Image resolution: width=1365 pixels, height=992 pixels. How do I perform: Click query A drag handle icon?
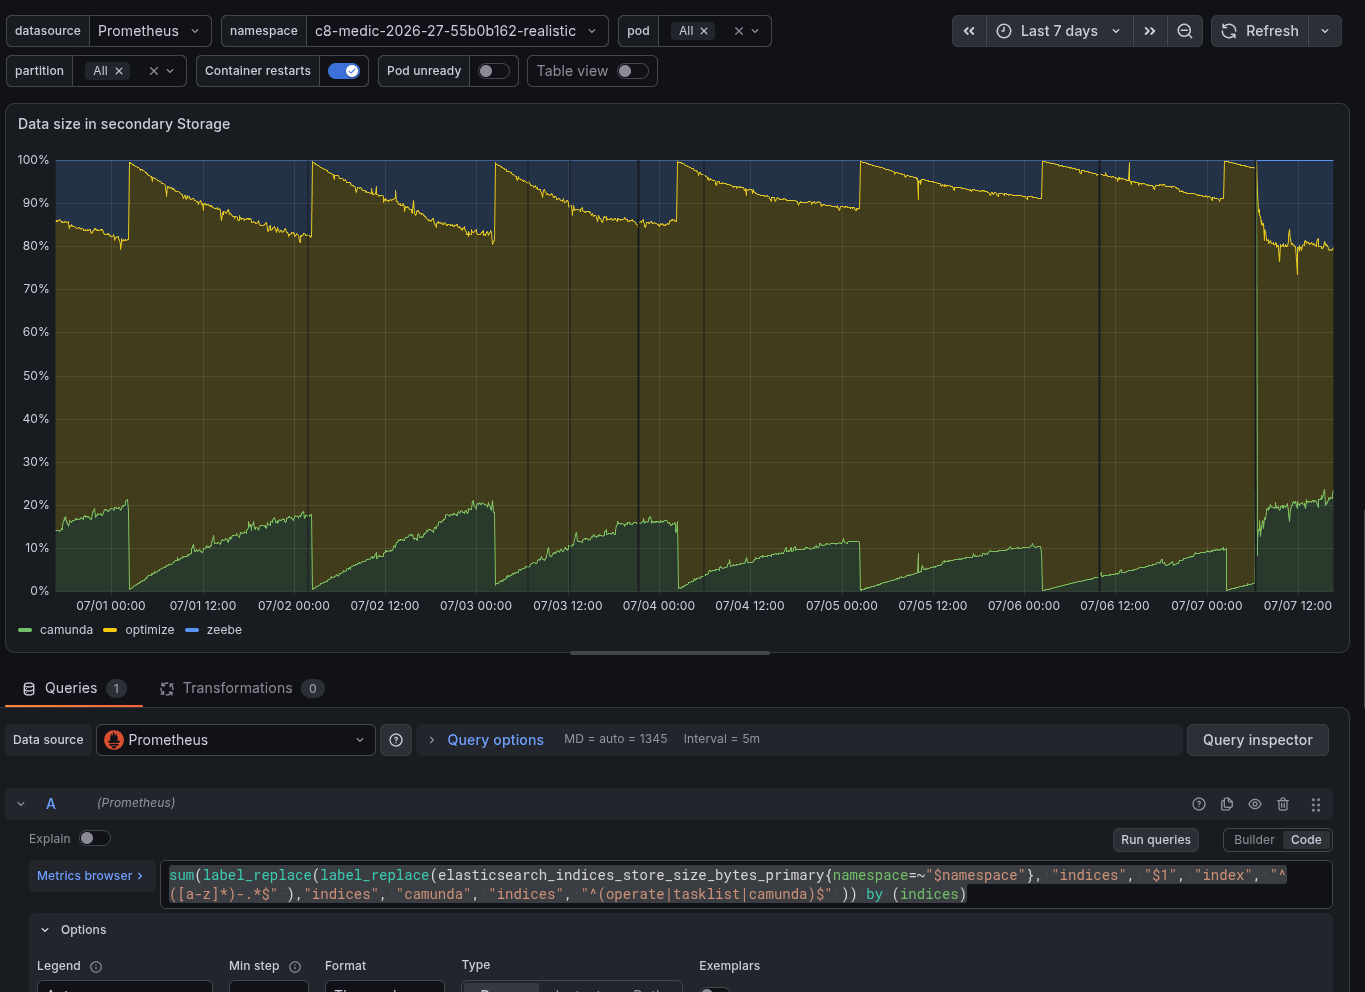point(1316,804)
